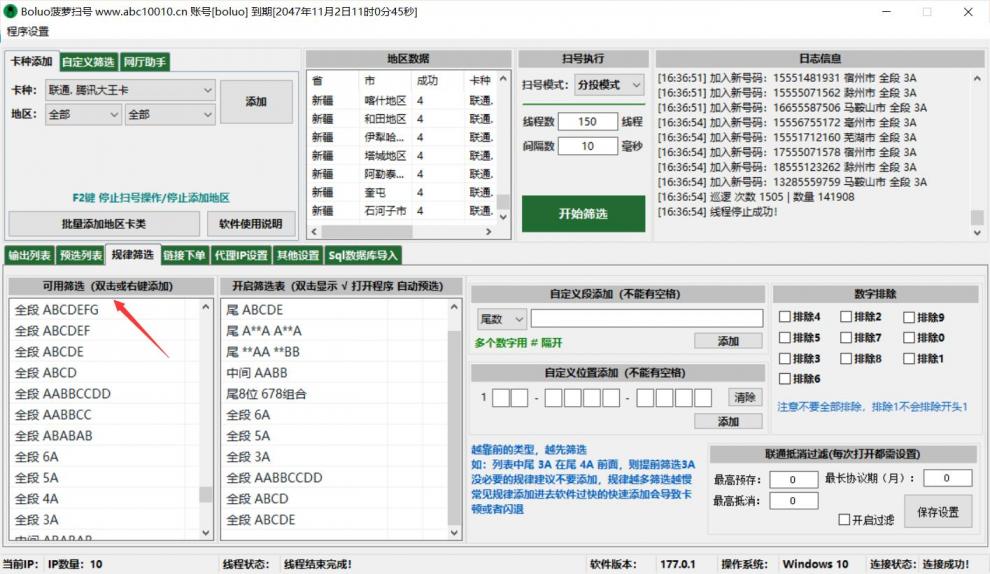990x574 pixels.
Task: Select 全段 AABBCCDD in 可用筛选 list
Action: coord(105,394)
